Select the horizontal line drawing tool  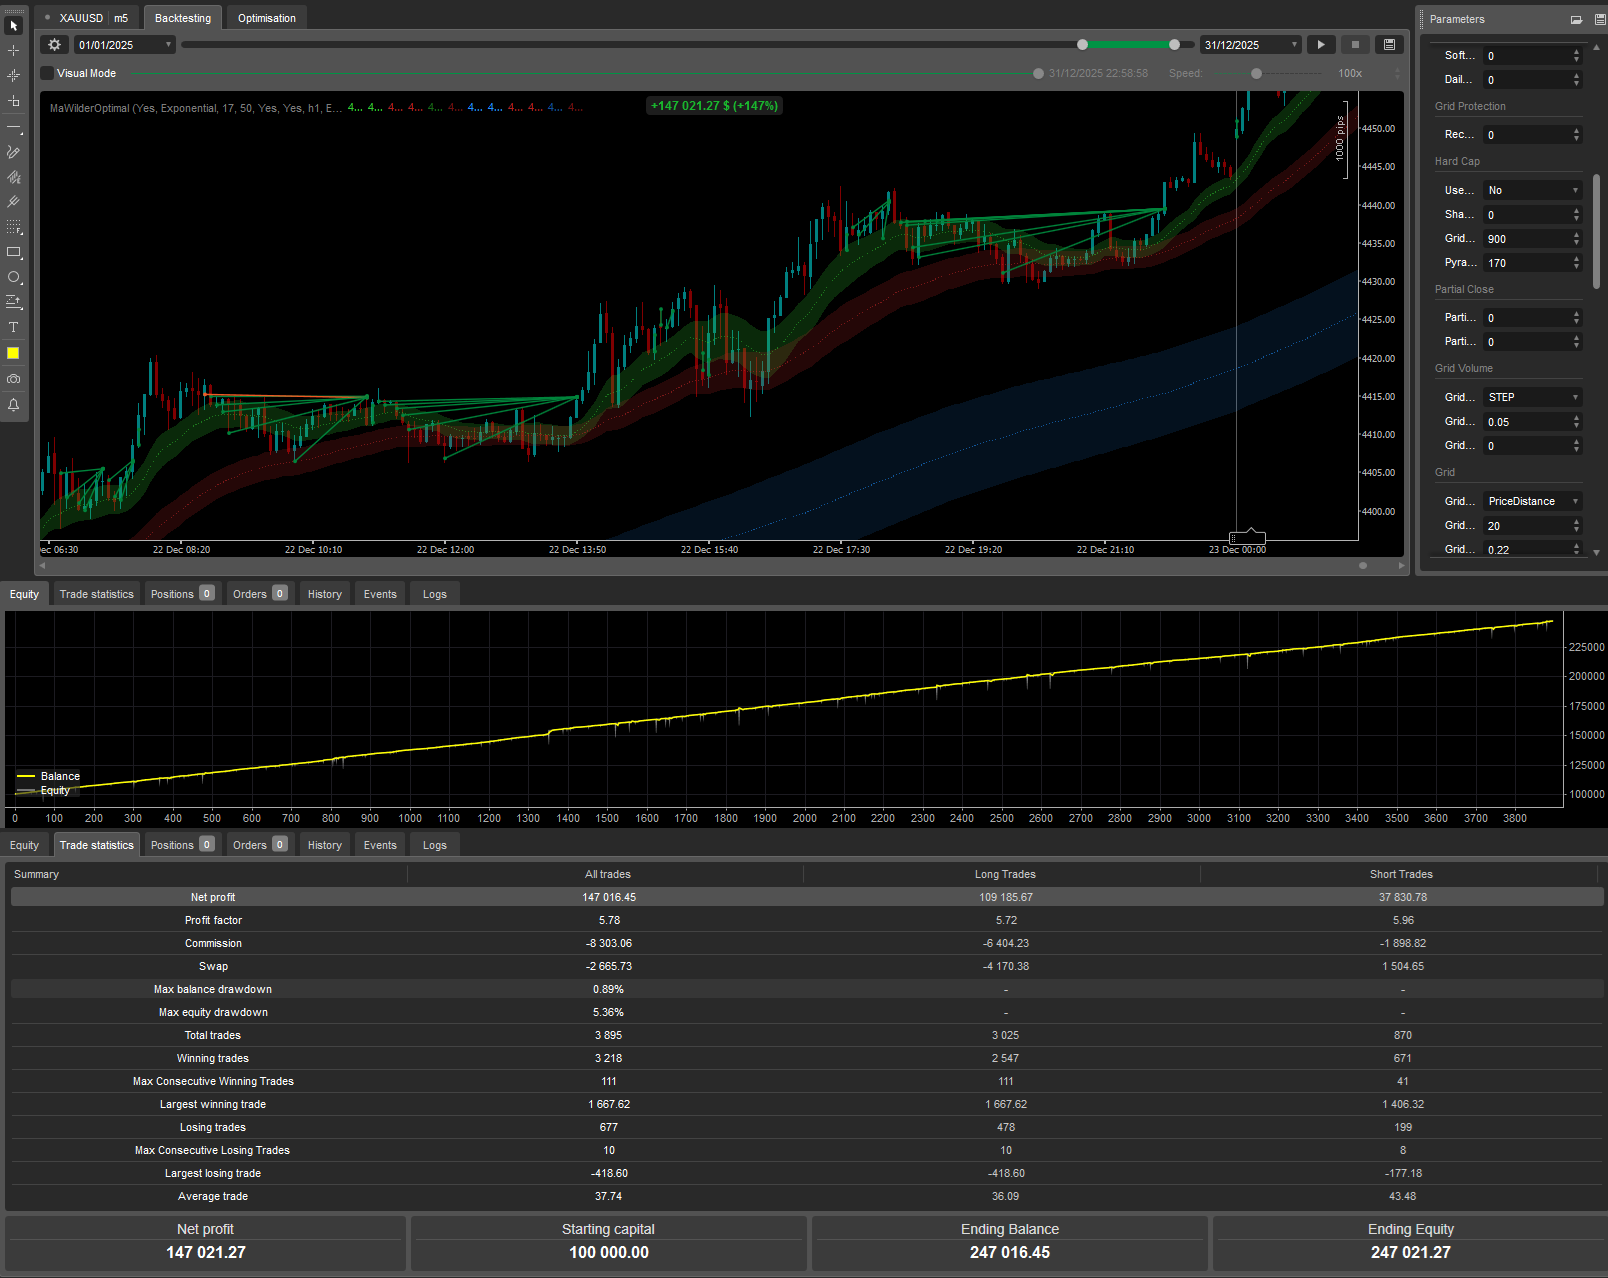pos(14,129)
